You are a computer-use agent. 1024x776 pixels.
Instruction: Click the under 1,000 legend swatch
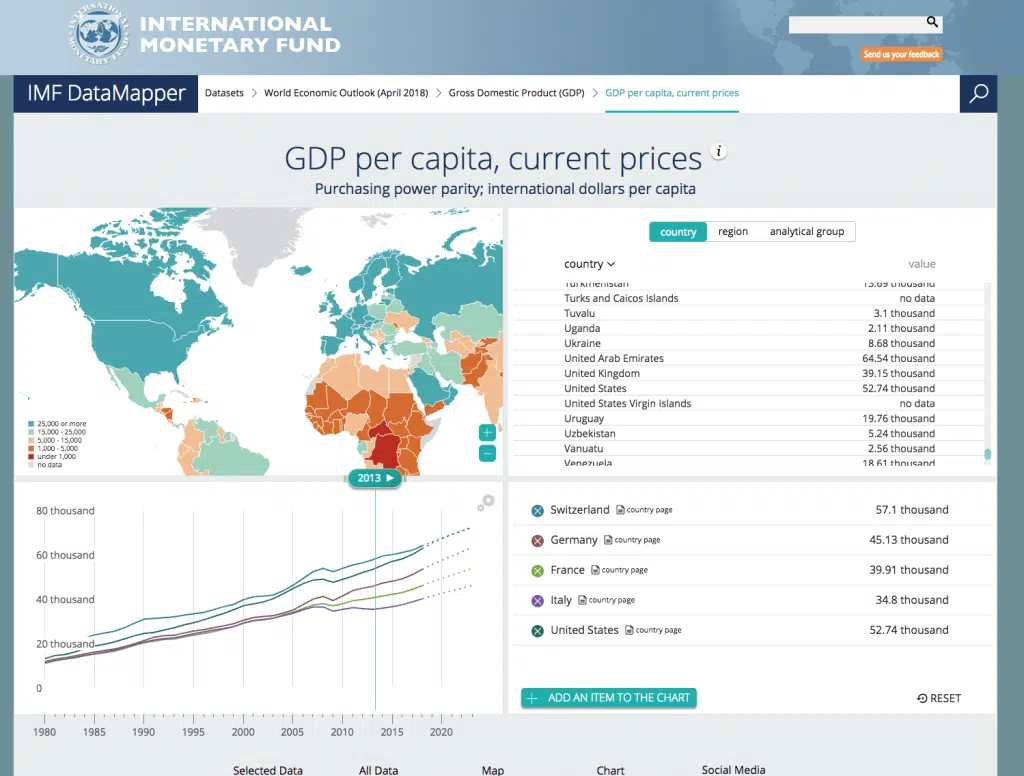pyautogui.click(x=31, y=457)
